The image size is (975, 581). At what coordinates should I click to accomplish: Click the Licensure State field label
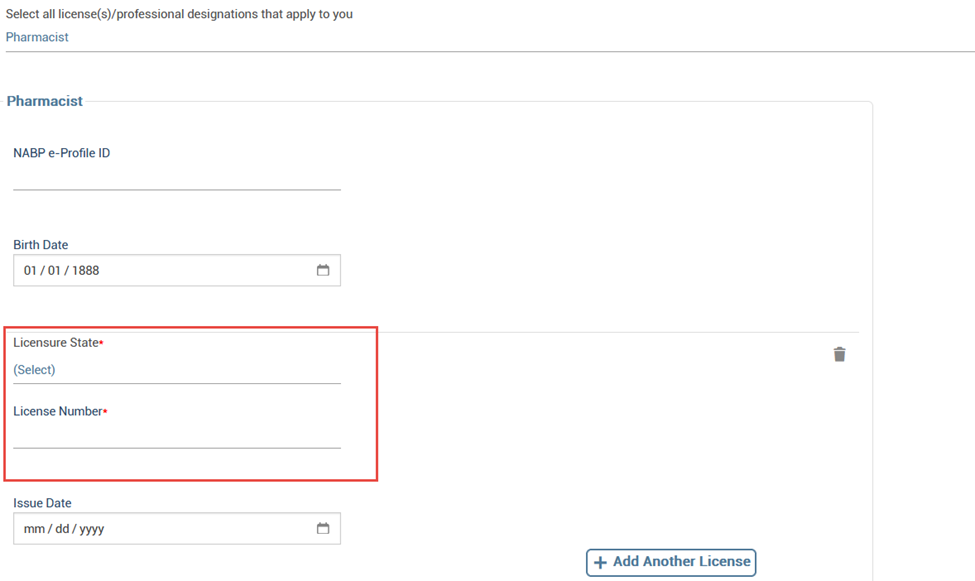[56, 343]
